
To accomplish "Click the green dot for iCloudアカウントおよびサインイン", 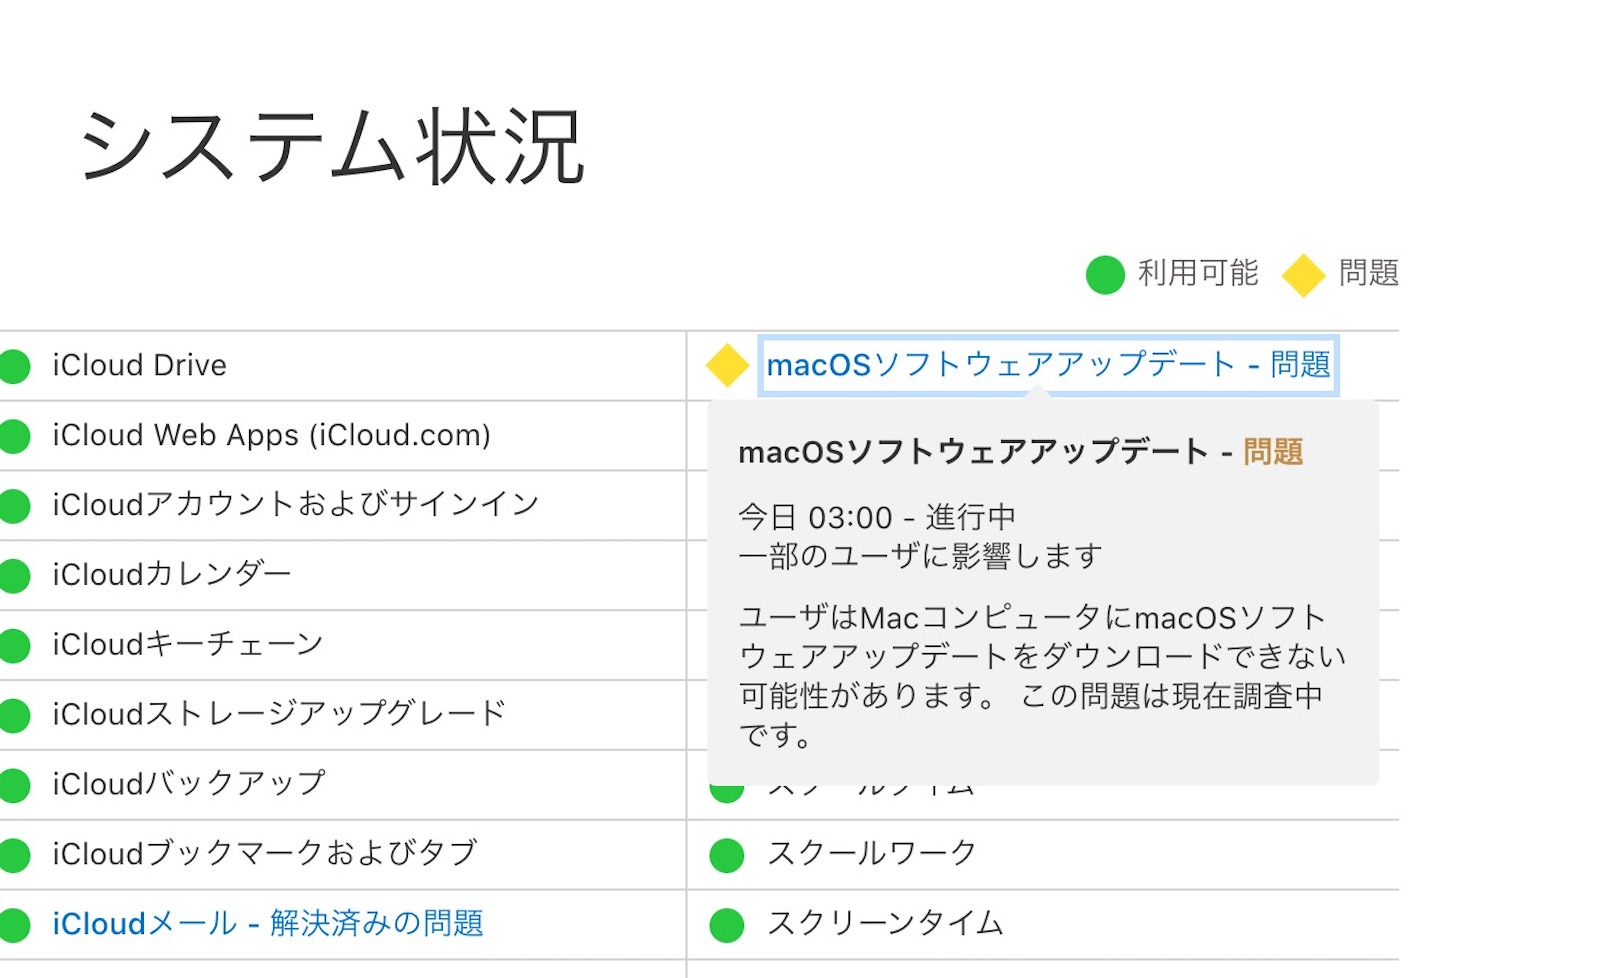I will coord(13,505).
